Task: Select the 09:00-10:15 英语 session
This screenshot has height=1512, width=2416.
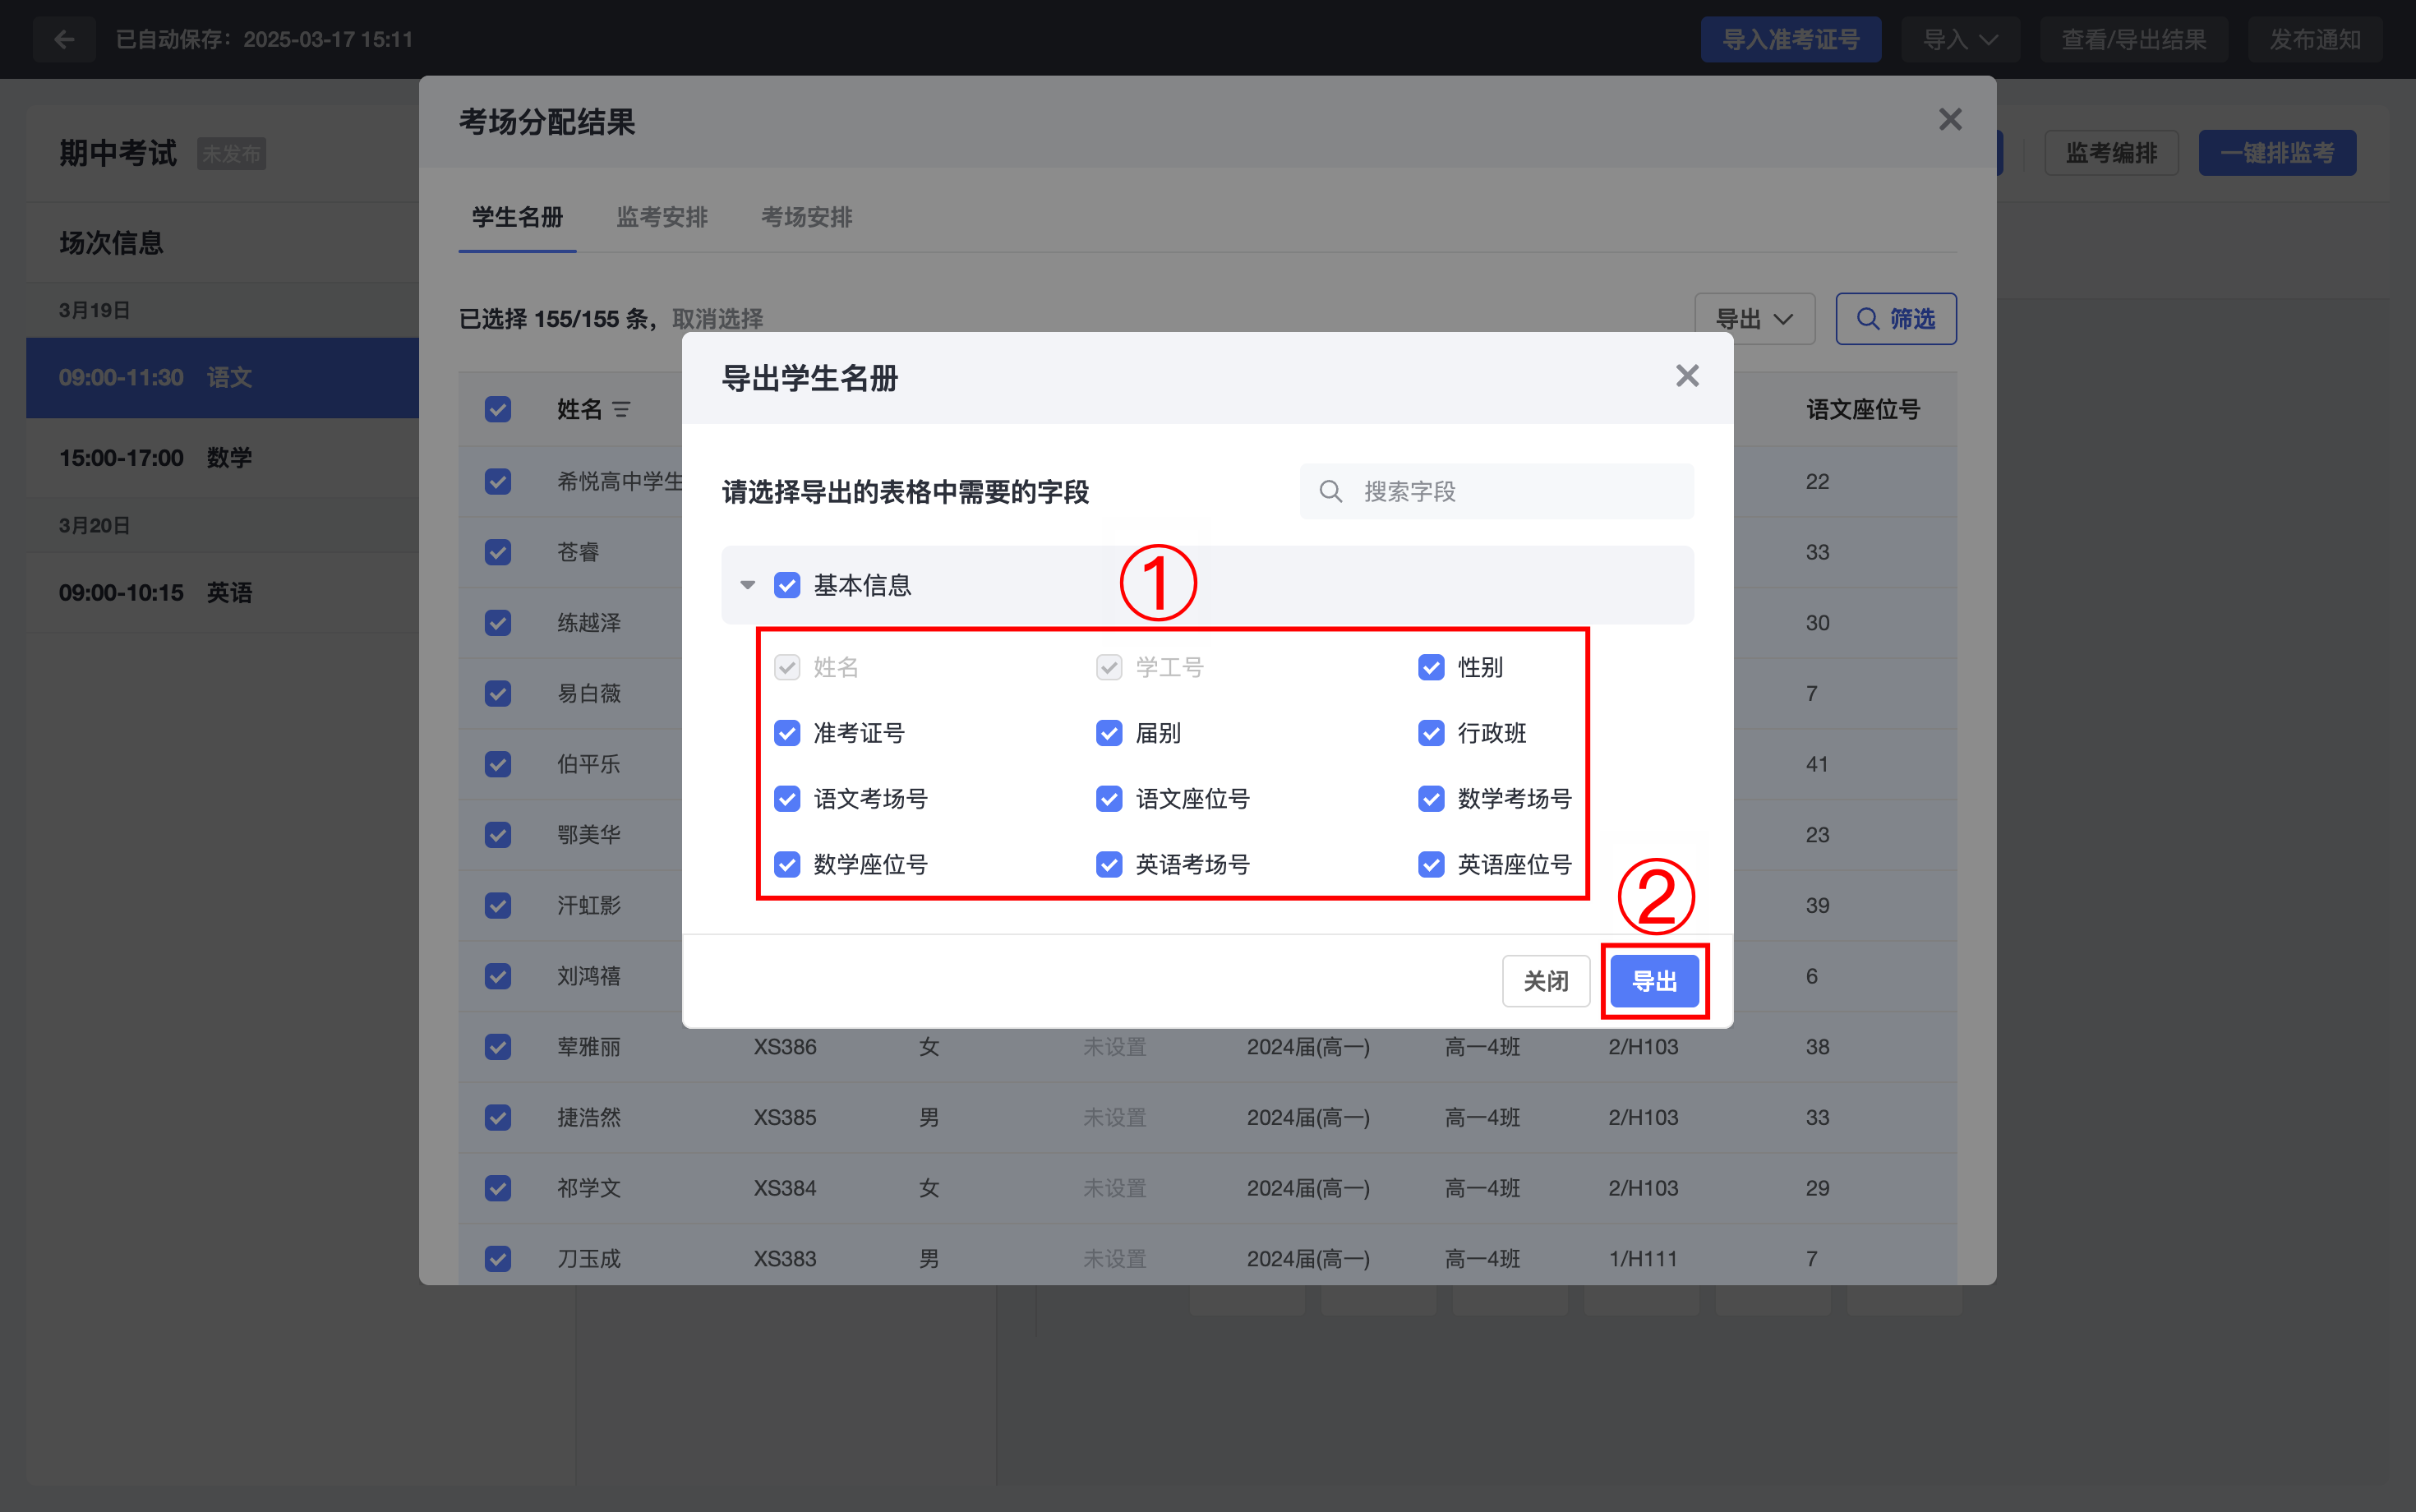Action: pyautogui.click(x=222, y=593)
